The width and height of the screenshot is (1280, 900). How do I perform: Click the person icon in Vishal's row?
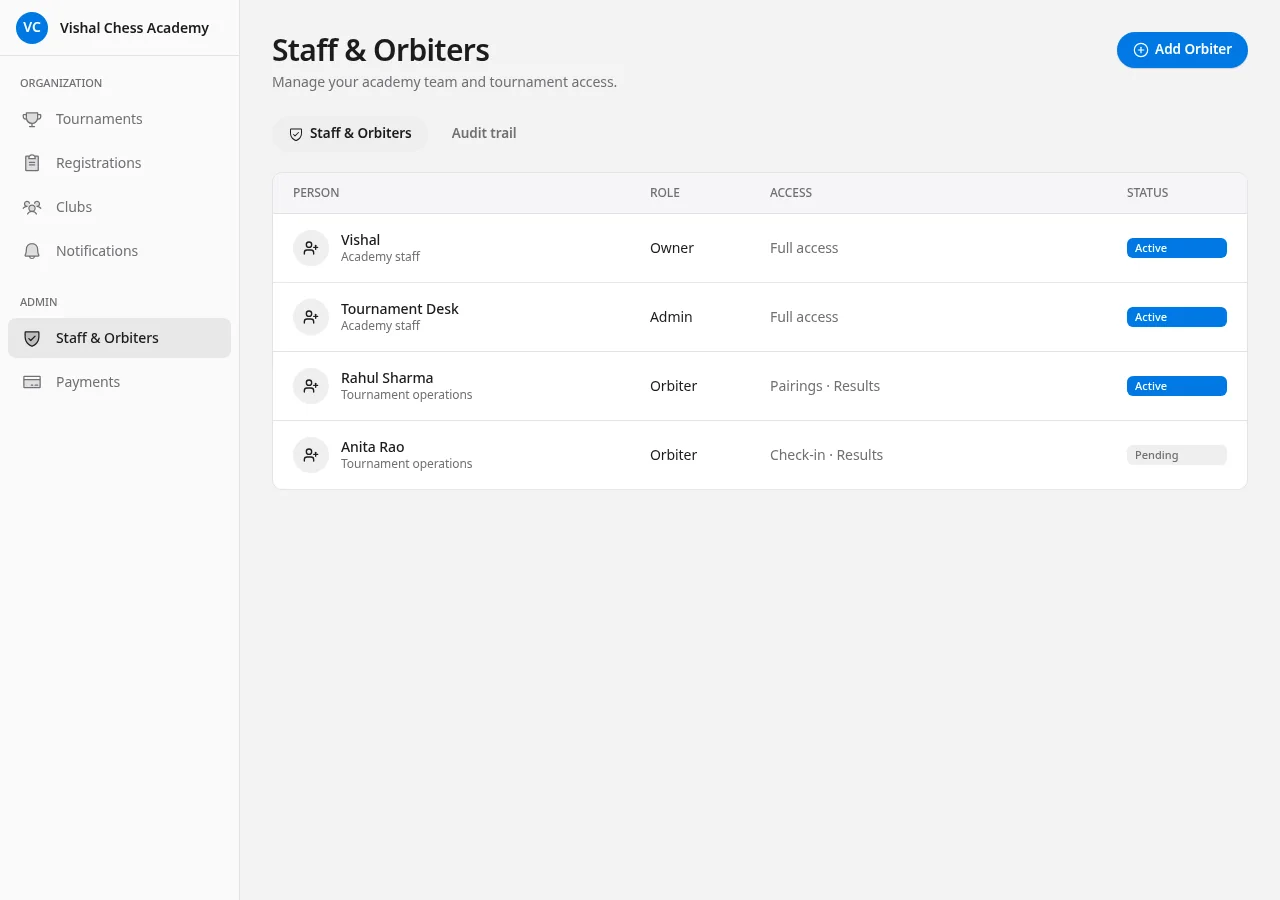(x=311, y=248)
